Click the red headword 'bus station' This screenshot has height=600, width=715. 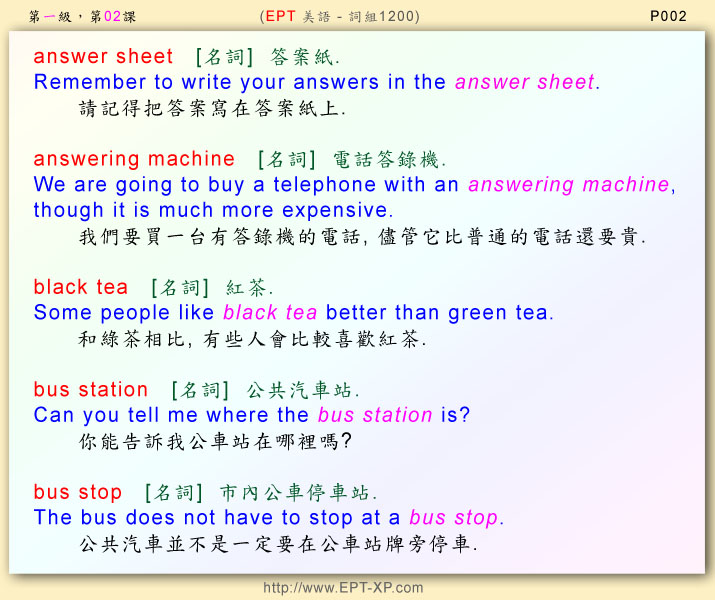point(91,390)
